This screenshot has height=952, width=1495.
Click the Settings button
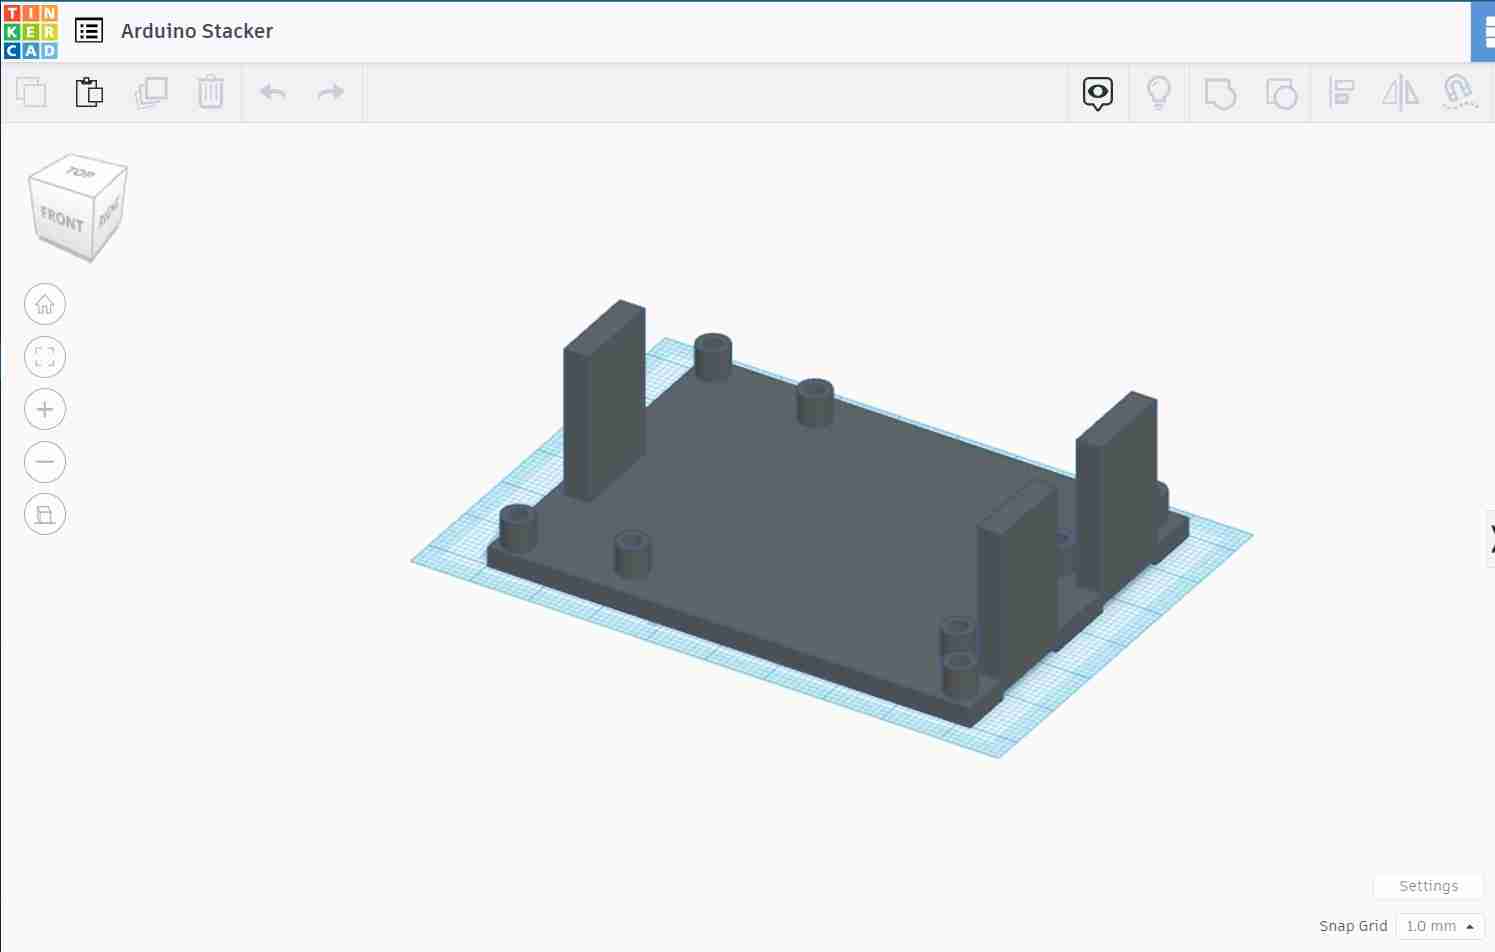(1427, 886)
